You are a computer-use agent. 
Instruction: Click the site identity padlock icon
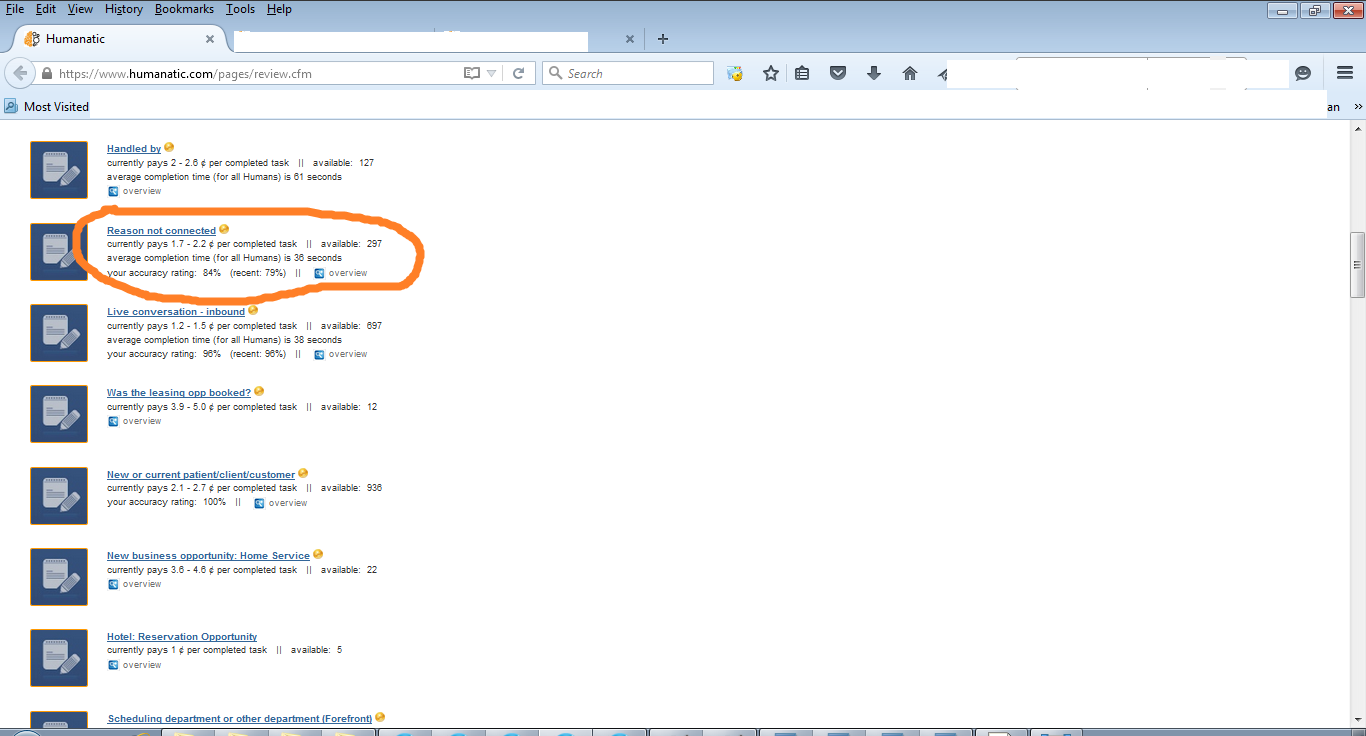tap(46, 74)
